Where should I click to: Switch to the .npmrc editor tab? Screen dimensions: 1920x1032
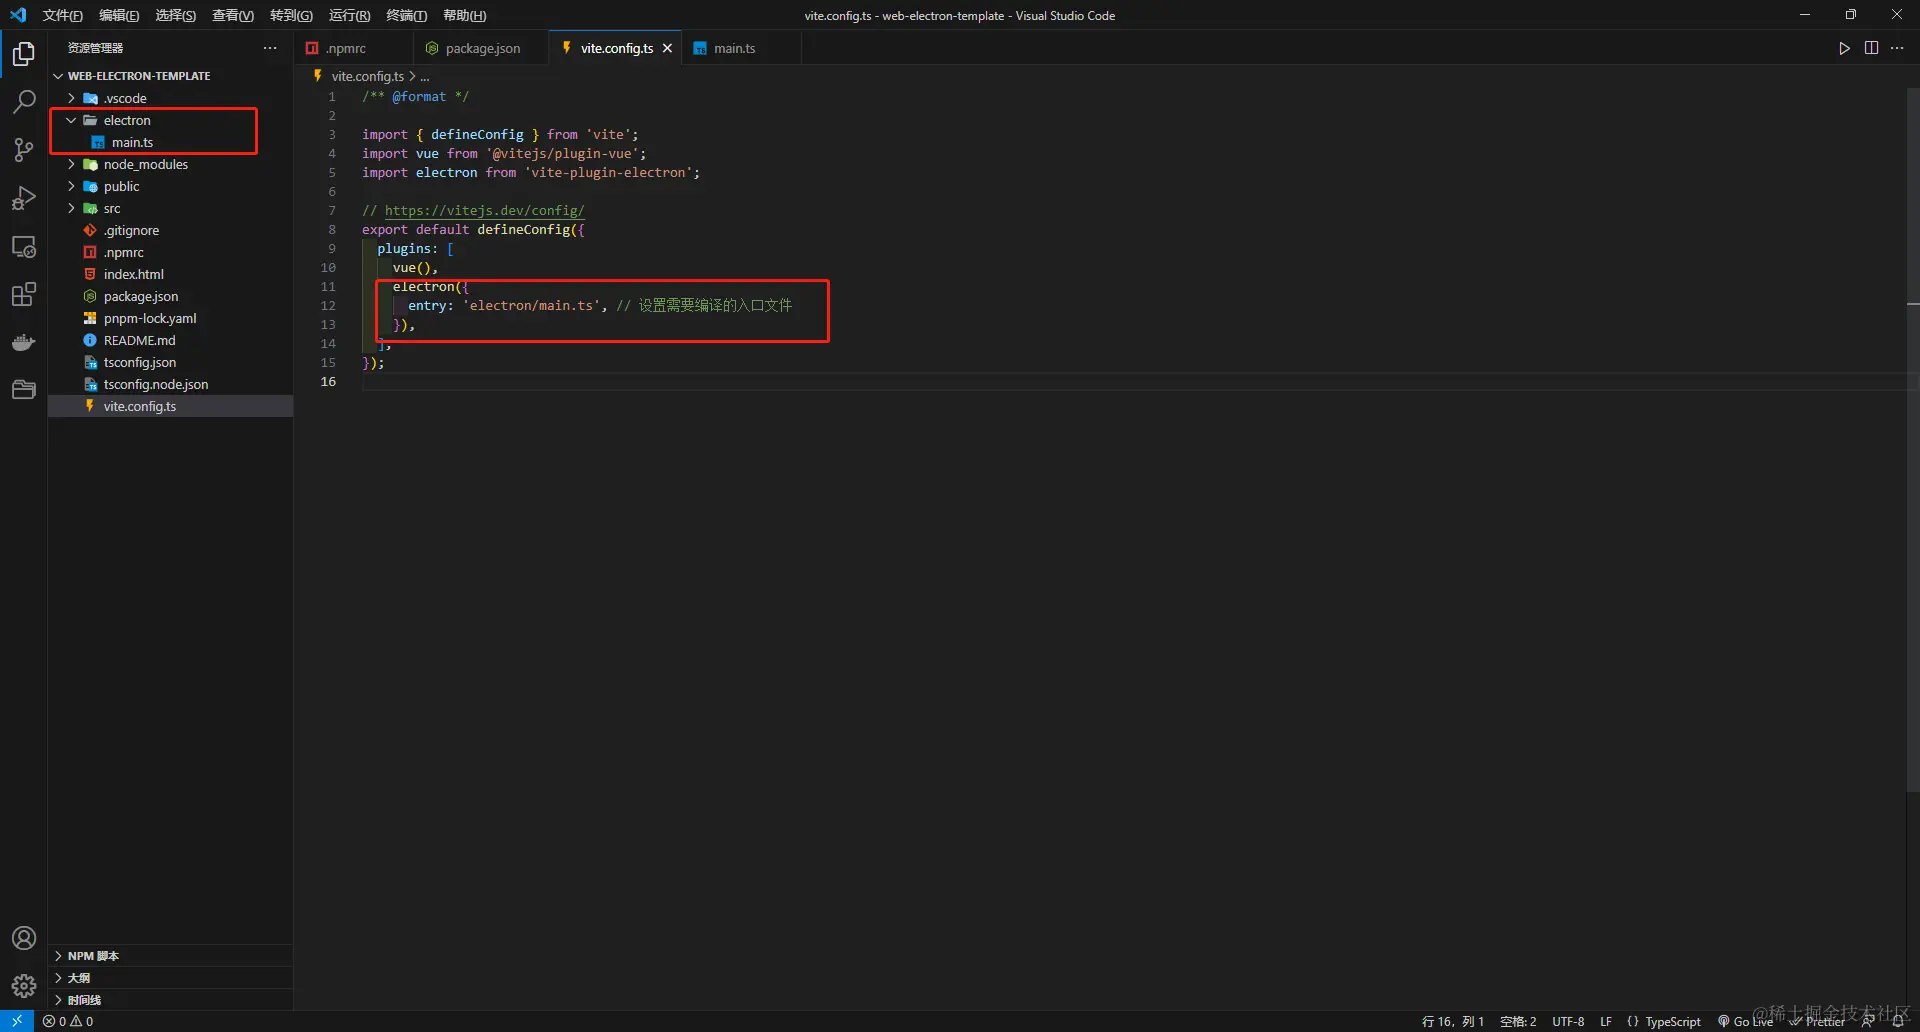[x=354, y=48]
